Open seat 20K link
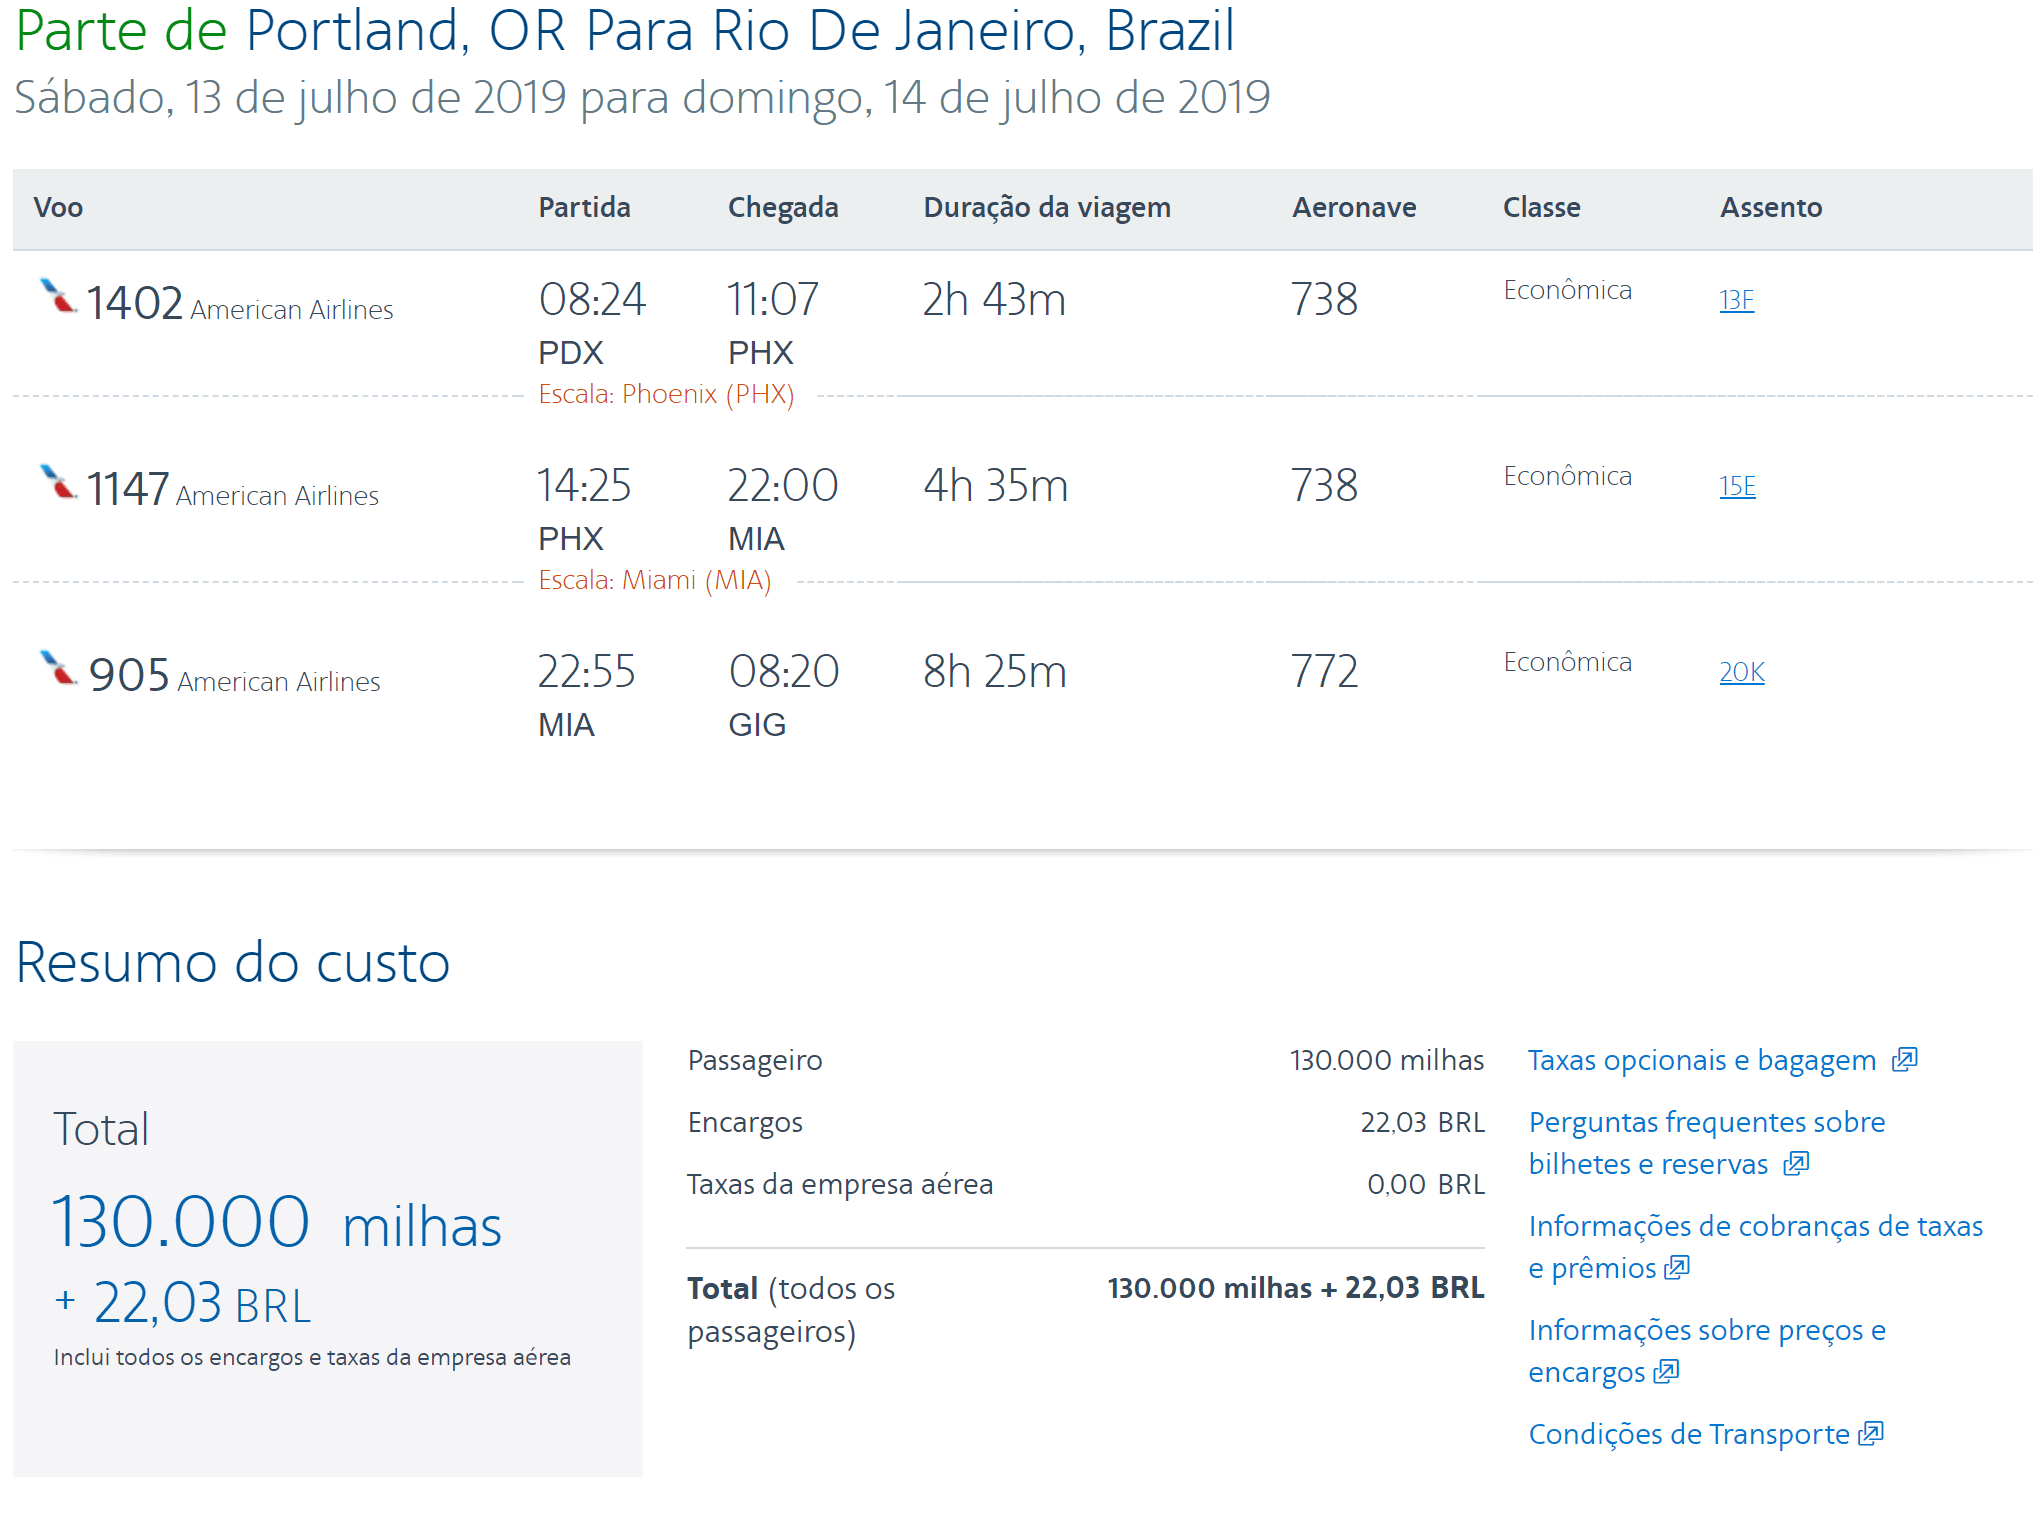2042x1526 pixels. [x=1742, y=672]
